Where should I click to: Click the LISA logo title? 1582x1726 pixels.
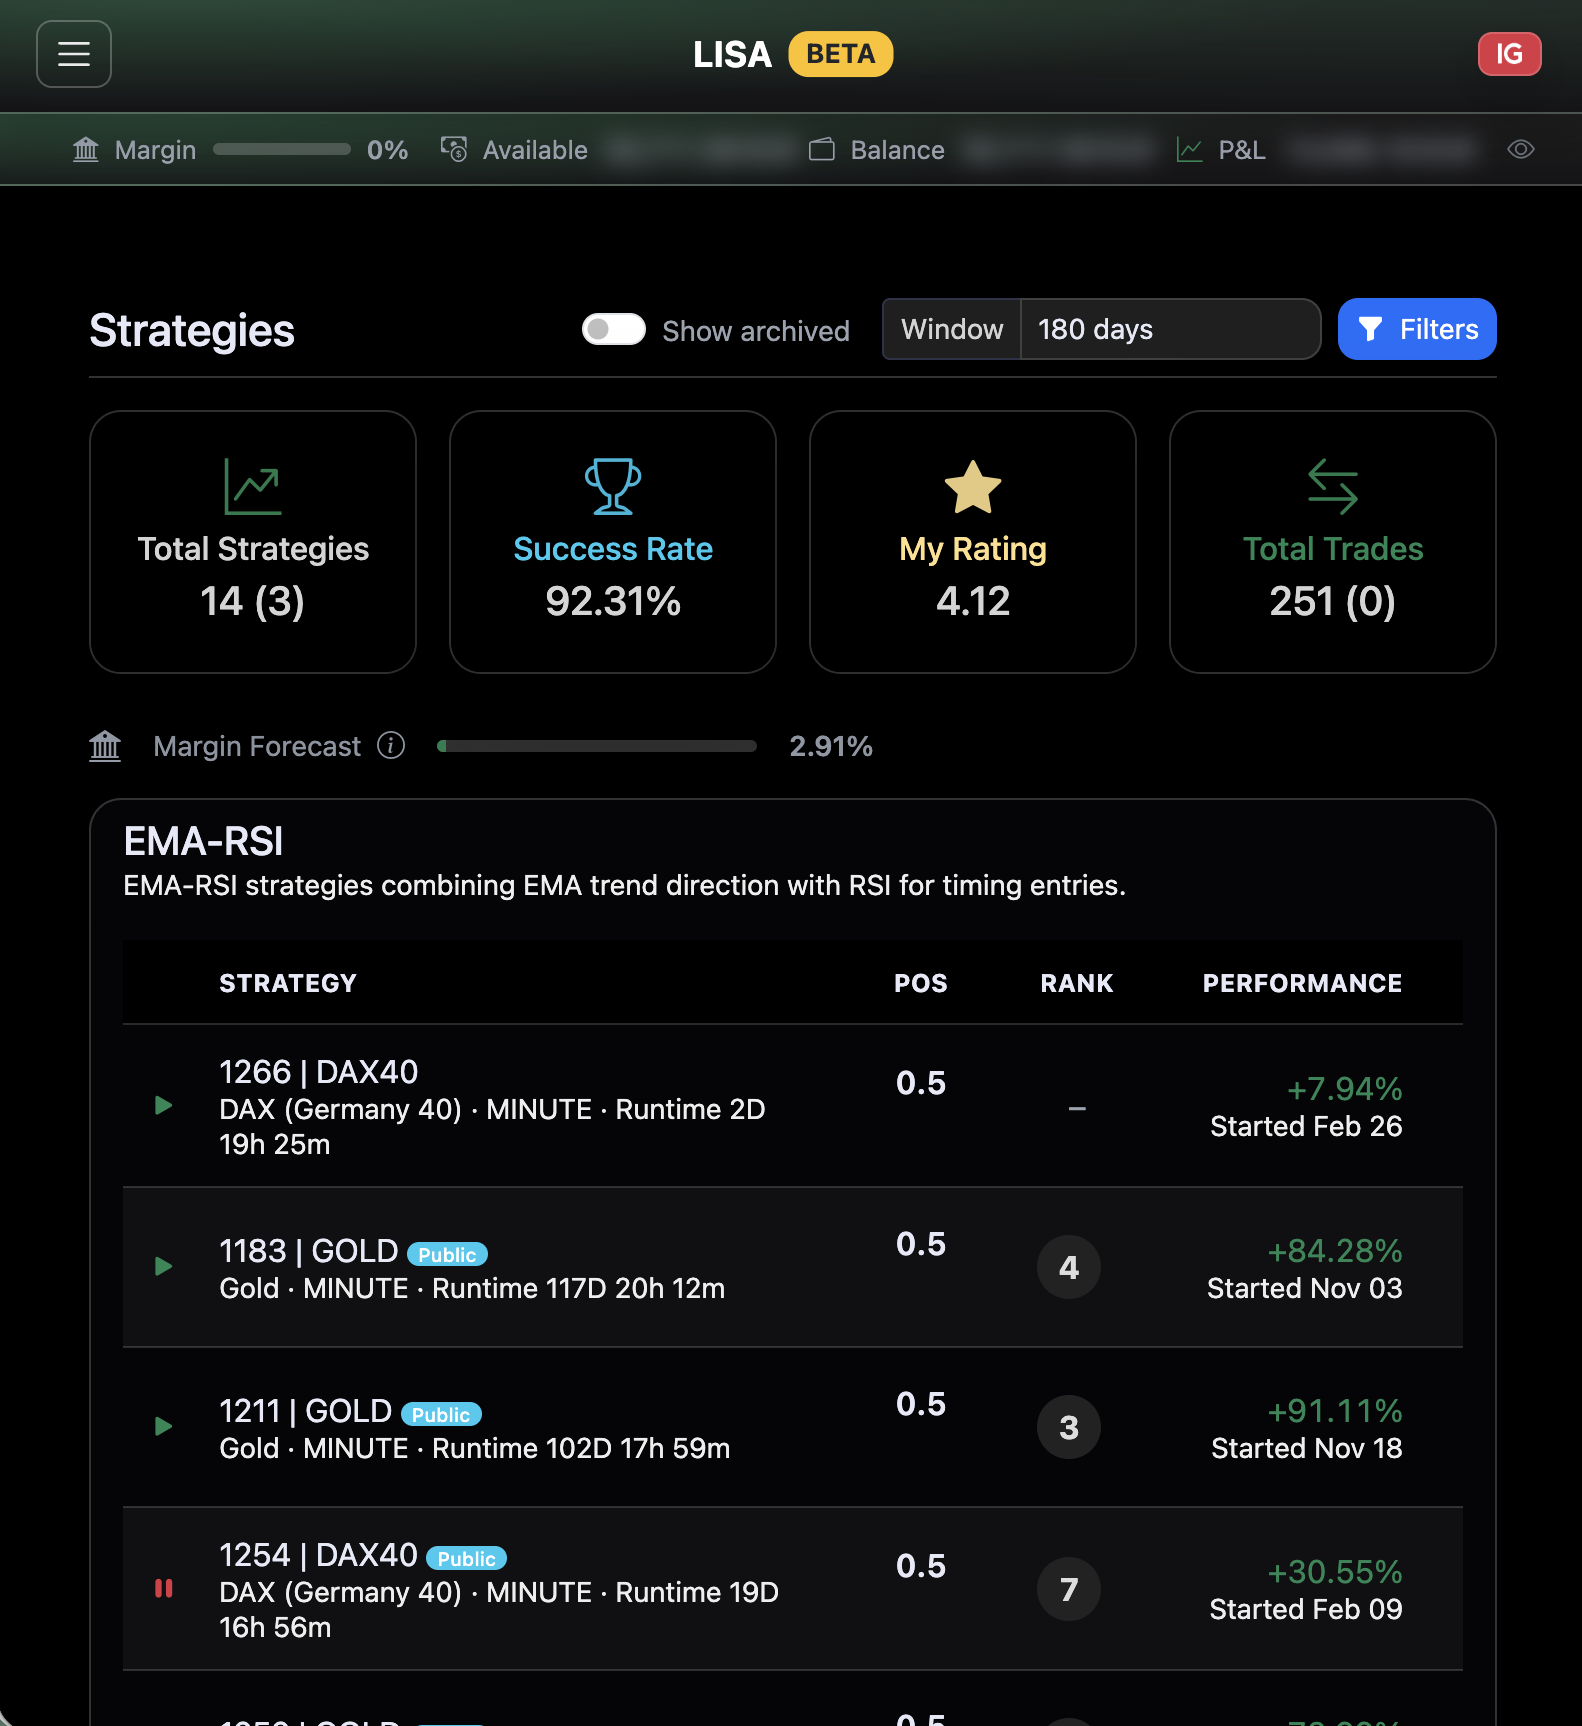(732, 54)
